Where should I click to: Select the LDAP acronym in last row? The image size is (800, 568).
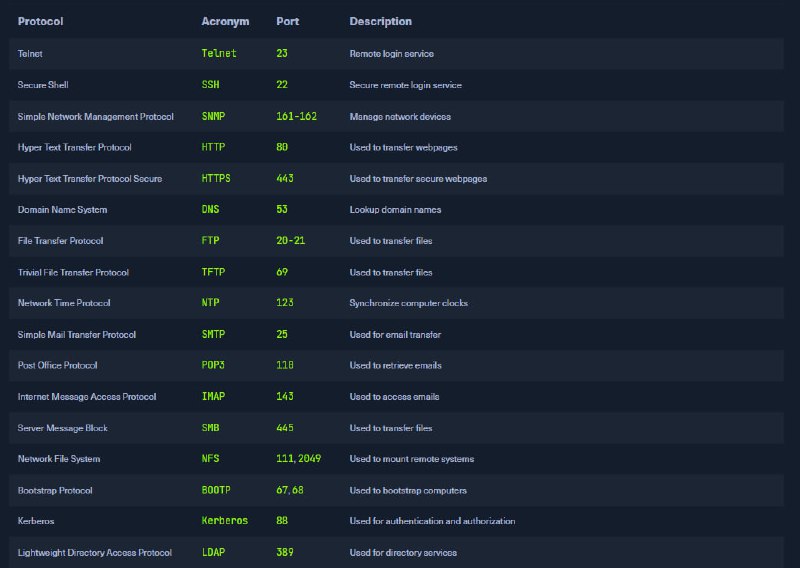(x=213, y=552)
